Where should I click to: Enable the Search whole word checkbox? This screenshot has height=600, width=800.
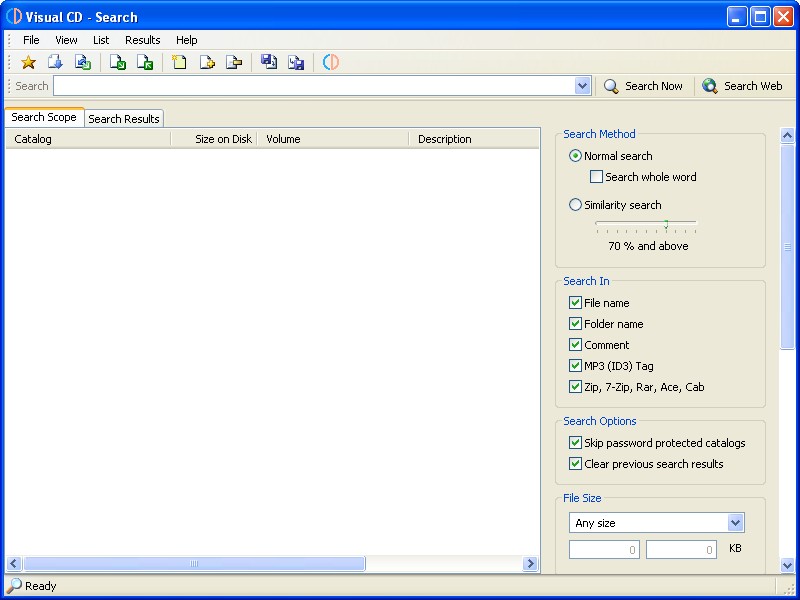(x=596, y=177)
